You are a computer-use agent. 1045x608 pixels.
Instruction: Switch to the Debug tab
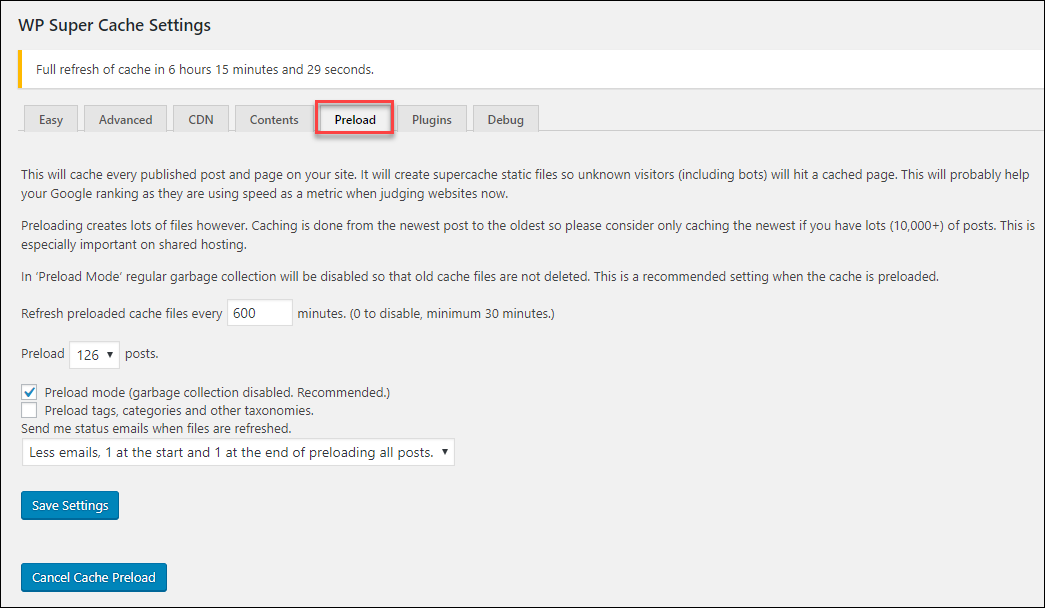point(505,119)
